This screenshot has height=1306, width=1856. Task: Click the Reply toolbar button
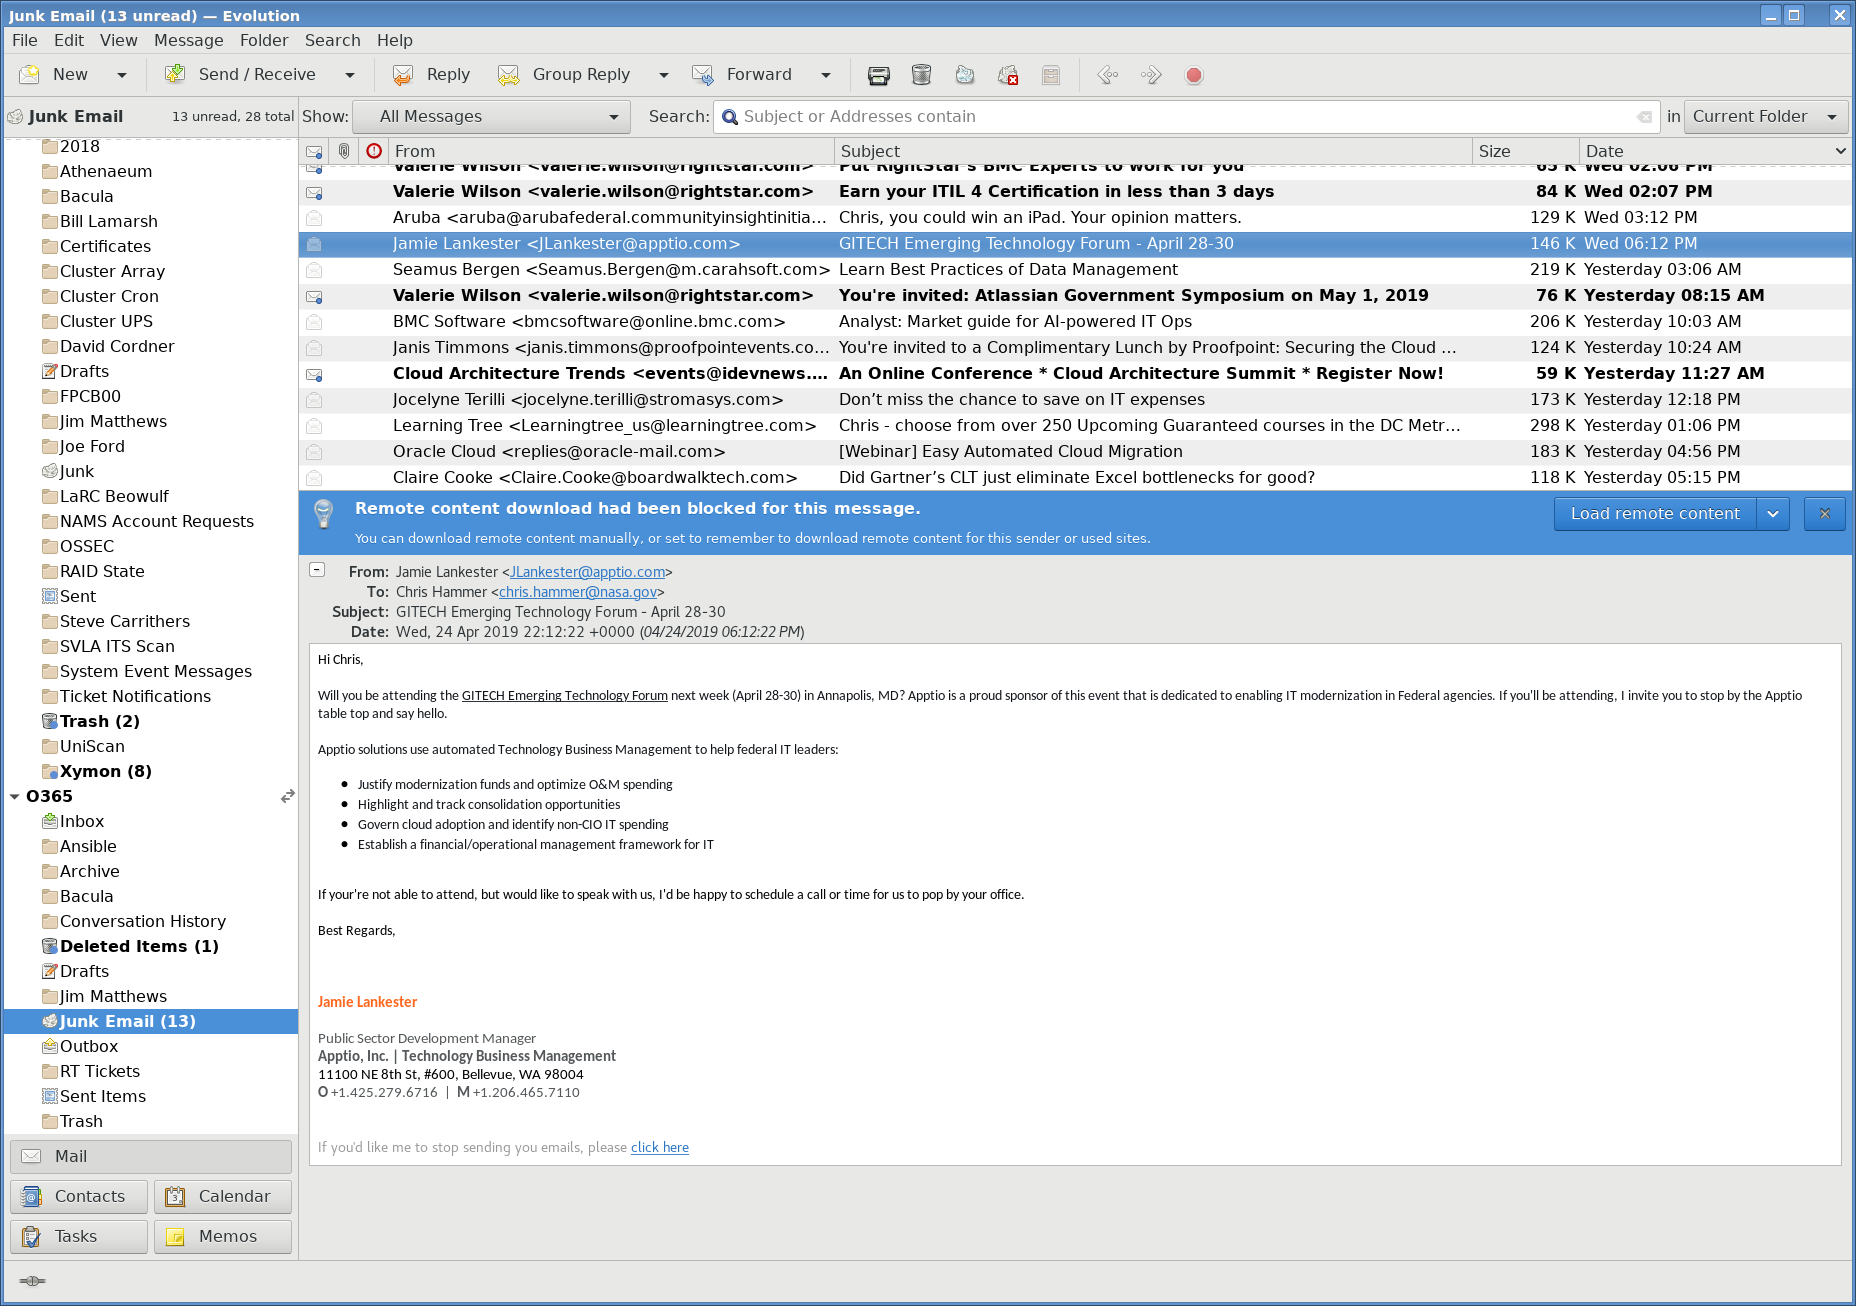click(x=432, y=75)
